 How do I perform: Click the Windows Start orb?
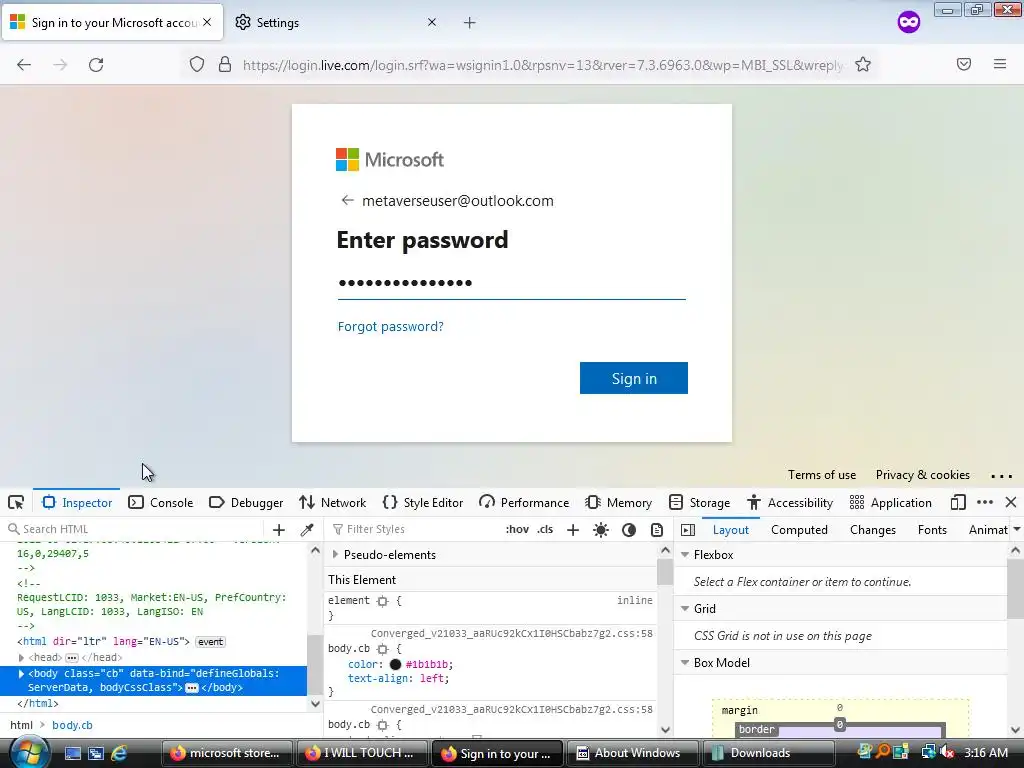(27, 752)
